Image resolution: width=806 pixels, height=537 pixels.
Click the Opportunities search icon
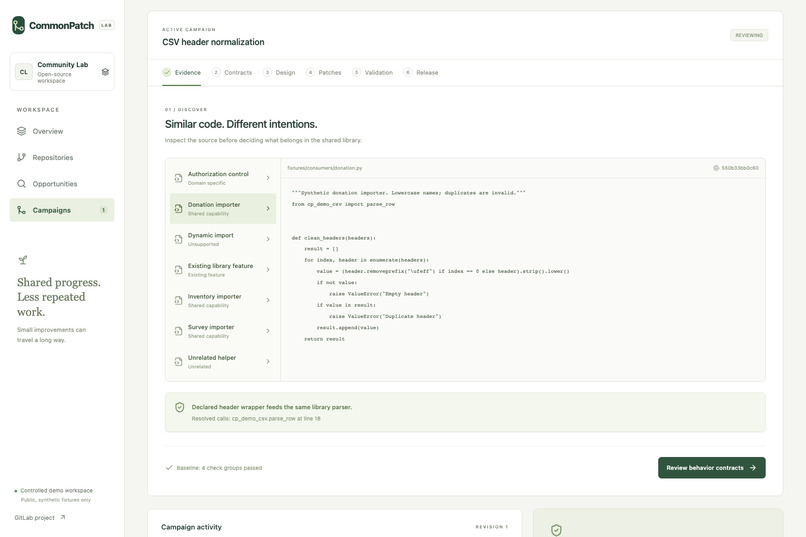pos(21,183)
